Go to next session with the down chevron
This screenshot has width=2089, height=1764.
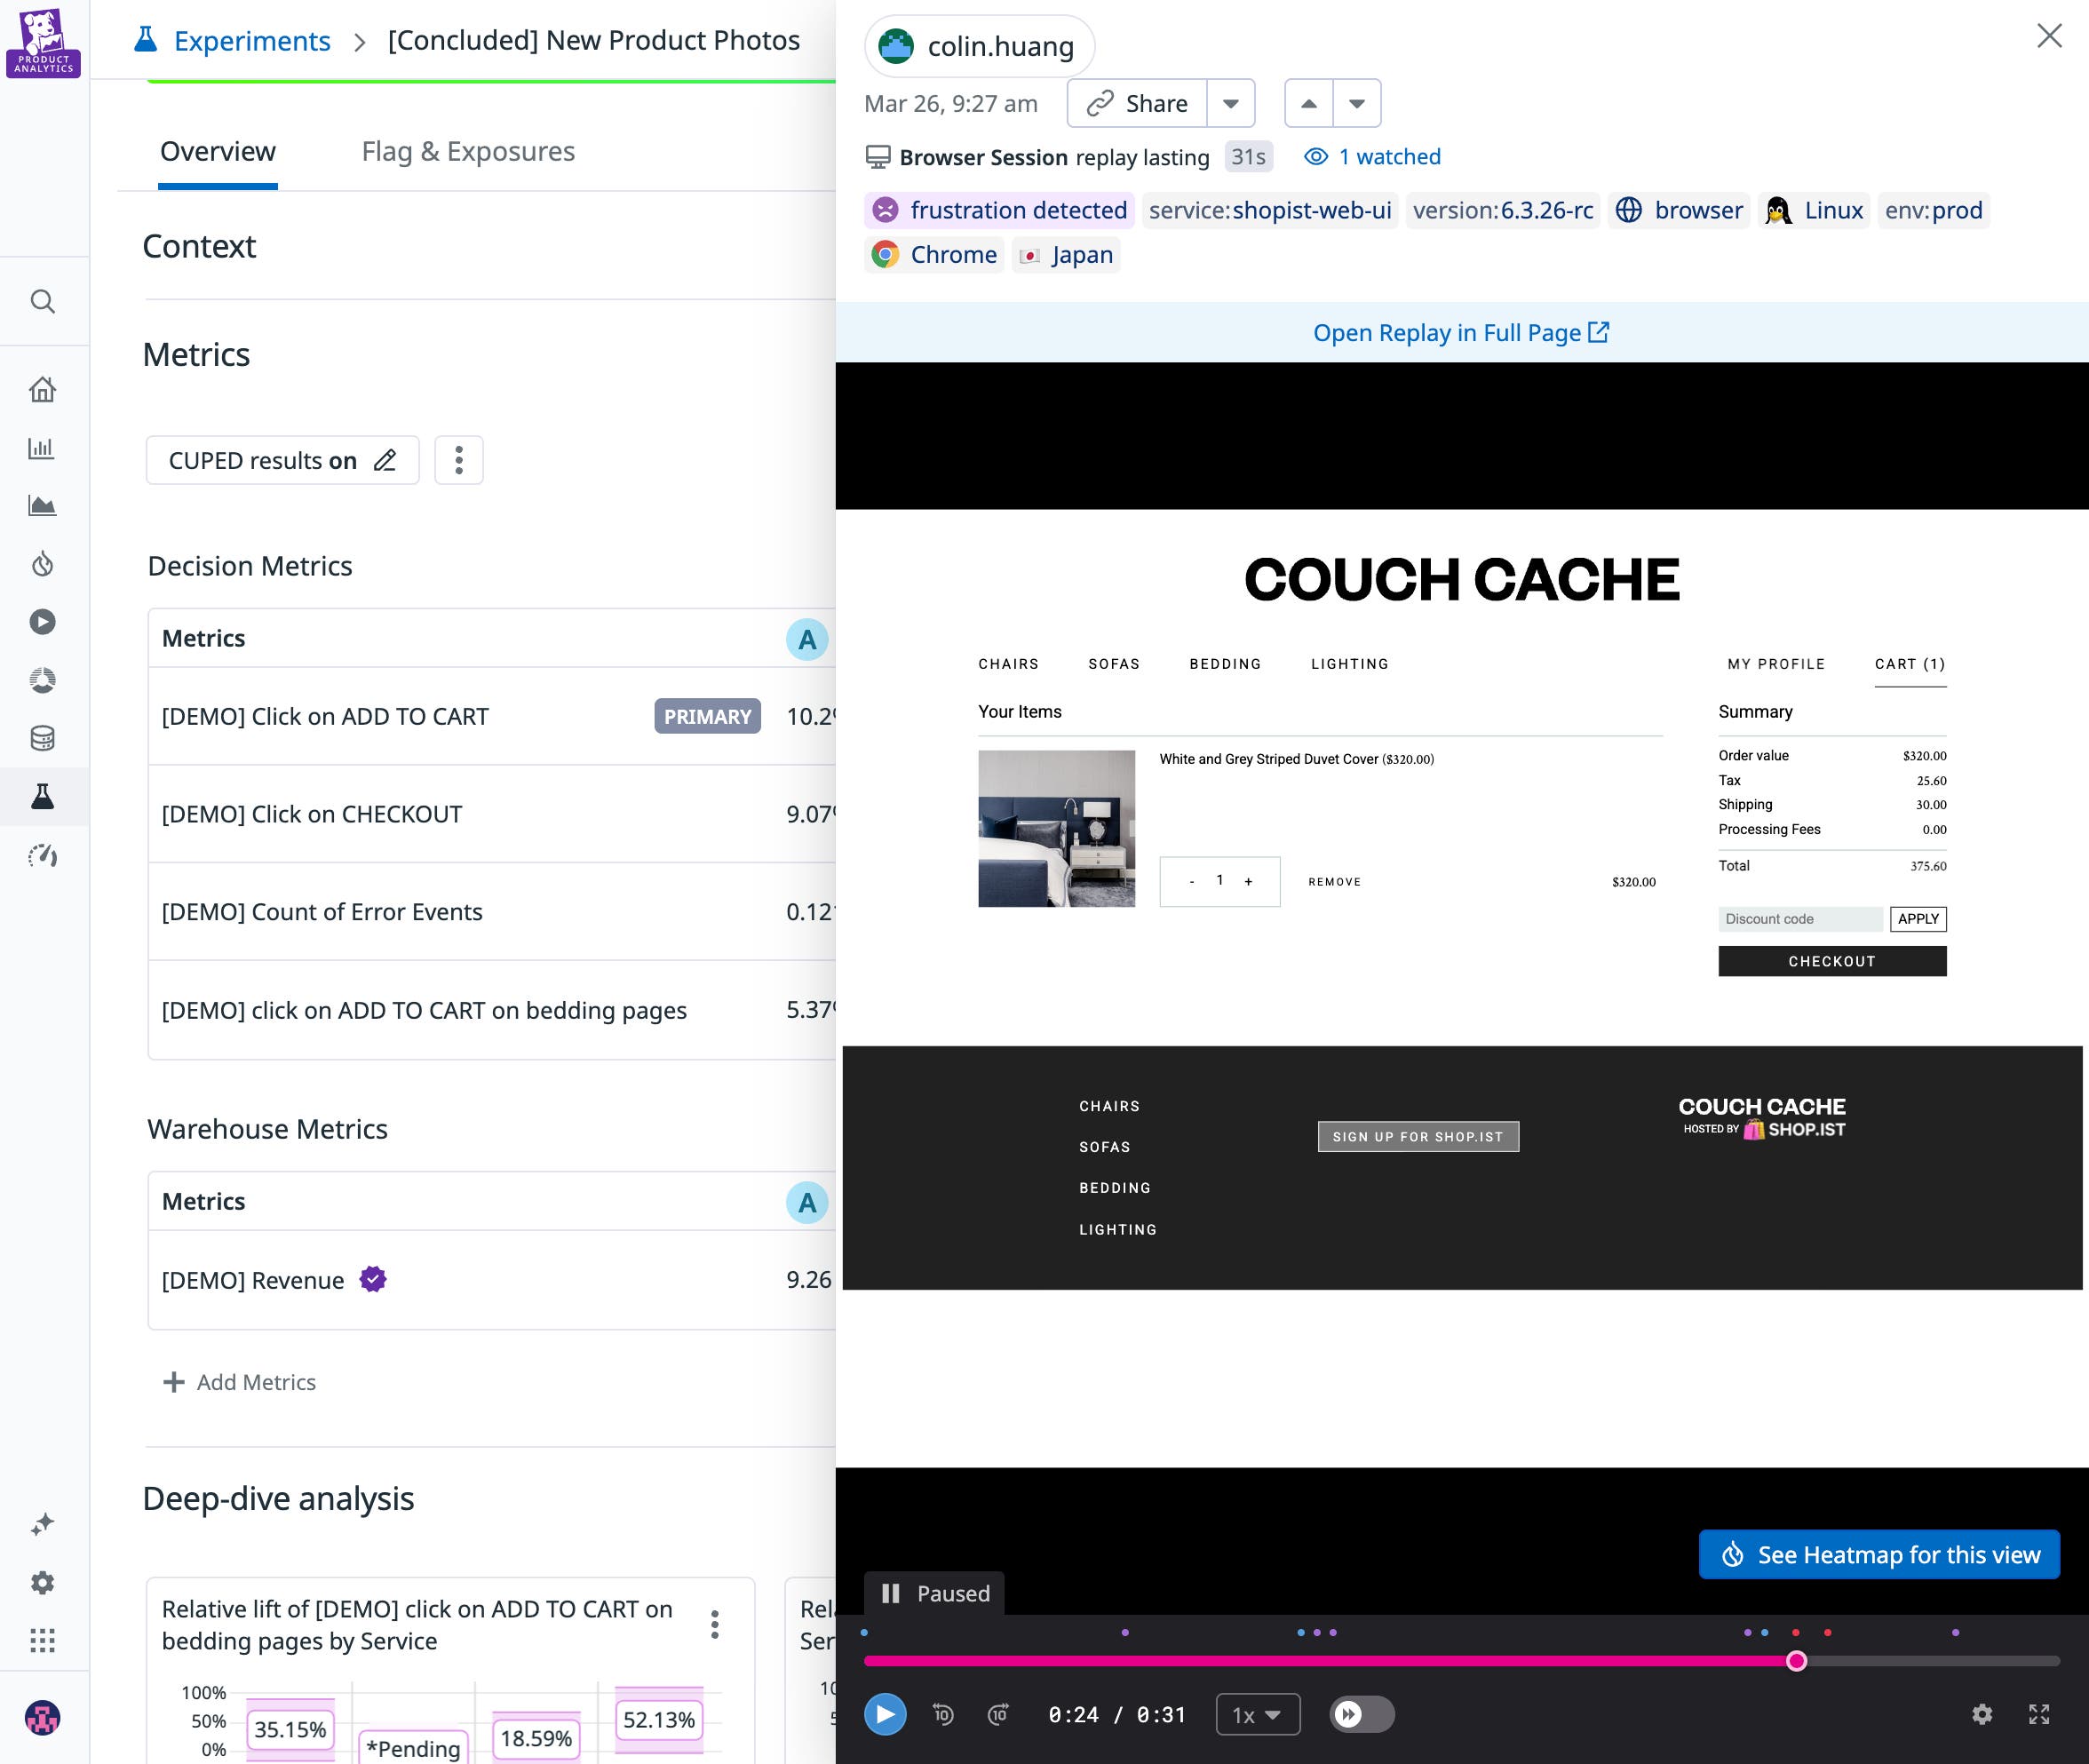pyautogui.click(x=1356, y=103)
